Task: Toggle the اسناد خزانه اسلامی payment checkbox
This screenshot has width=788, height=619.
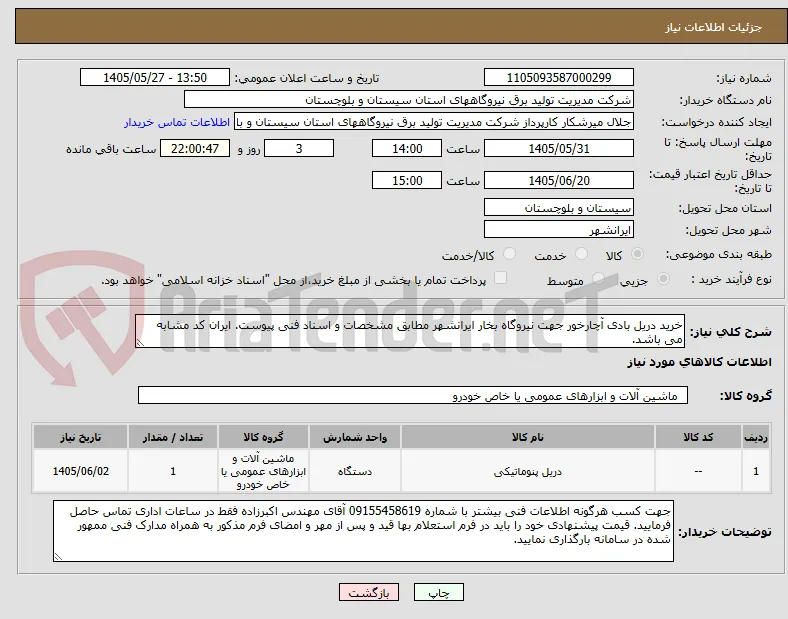Action: click(501, 278)
